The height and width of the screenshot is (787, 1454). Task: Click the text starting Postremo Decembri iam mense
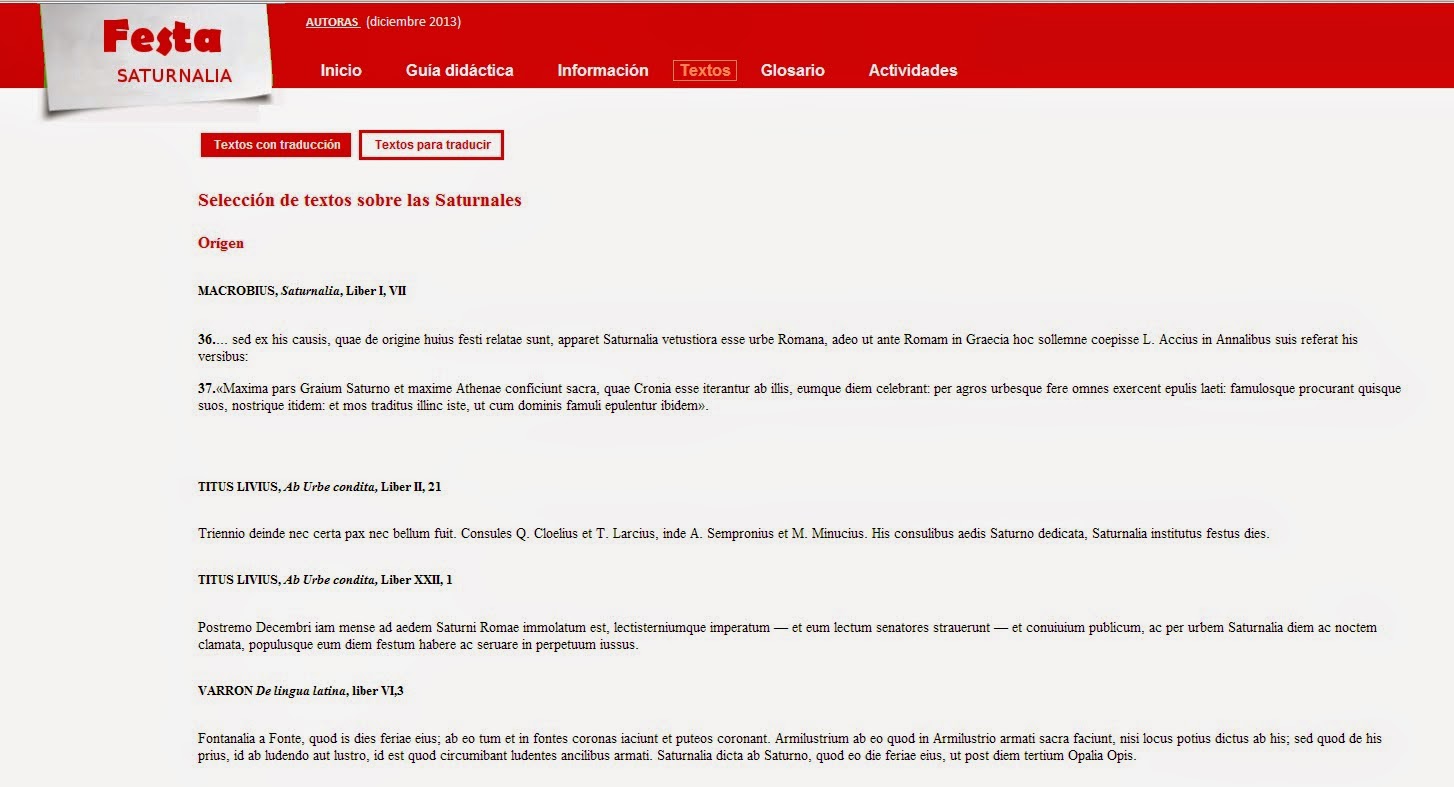787,636
